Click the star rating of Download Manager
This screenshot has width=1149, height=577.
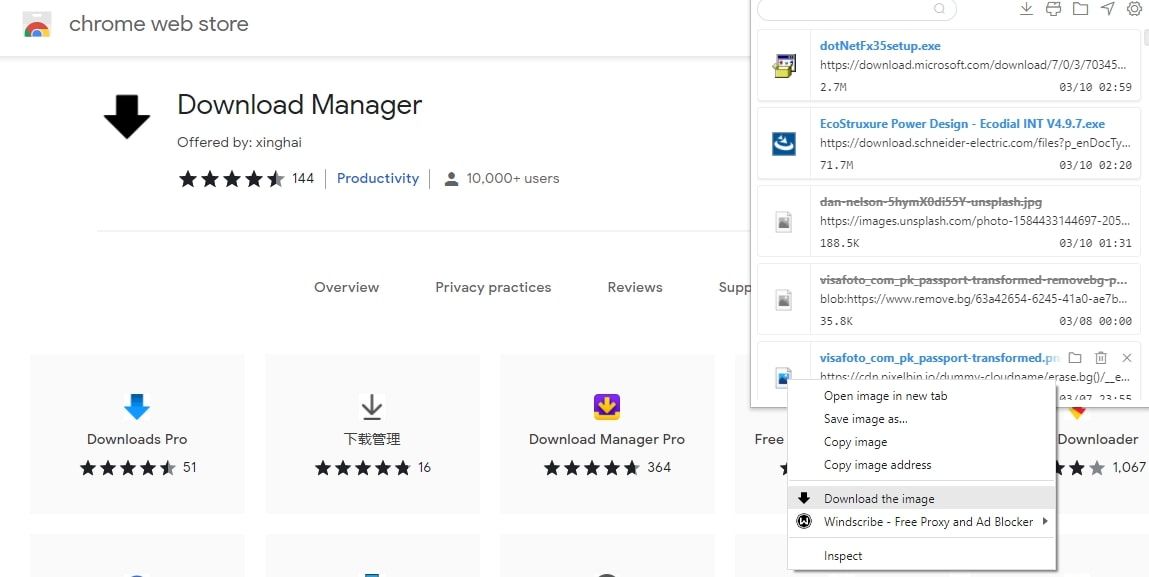point(232,178)
